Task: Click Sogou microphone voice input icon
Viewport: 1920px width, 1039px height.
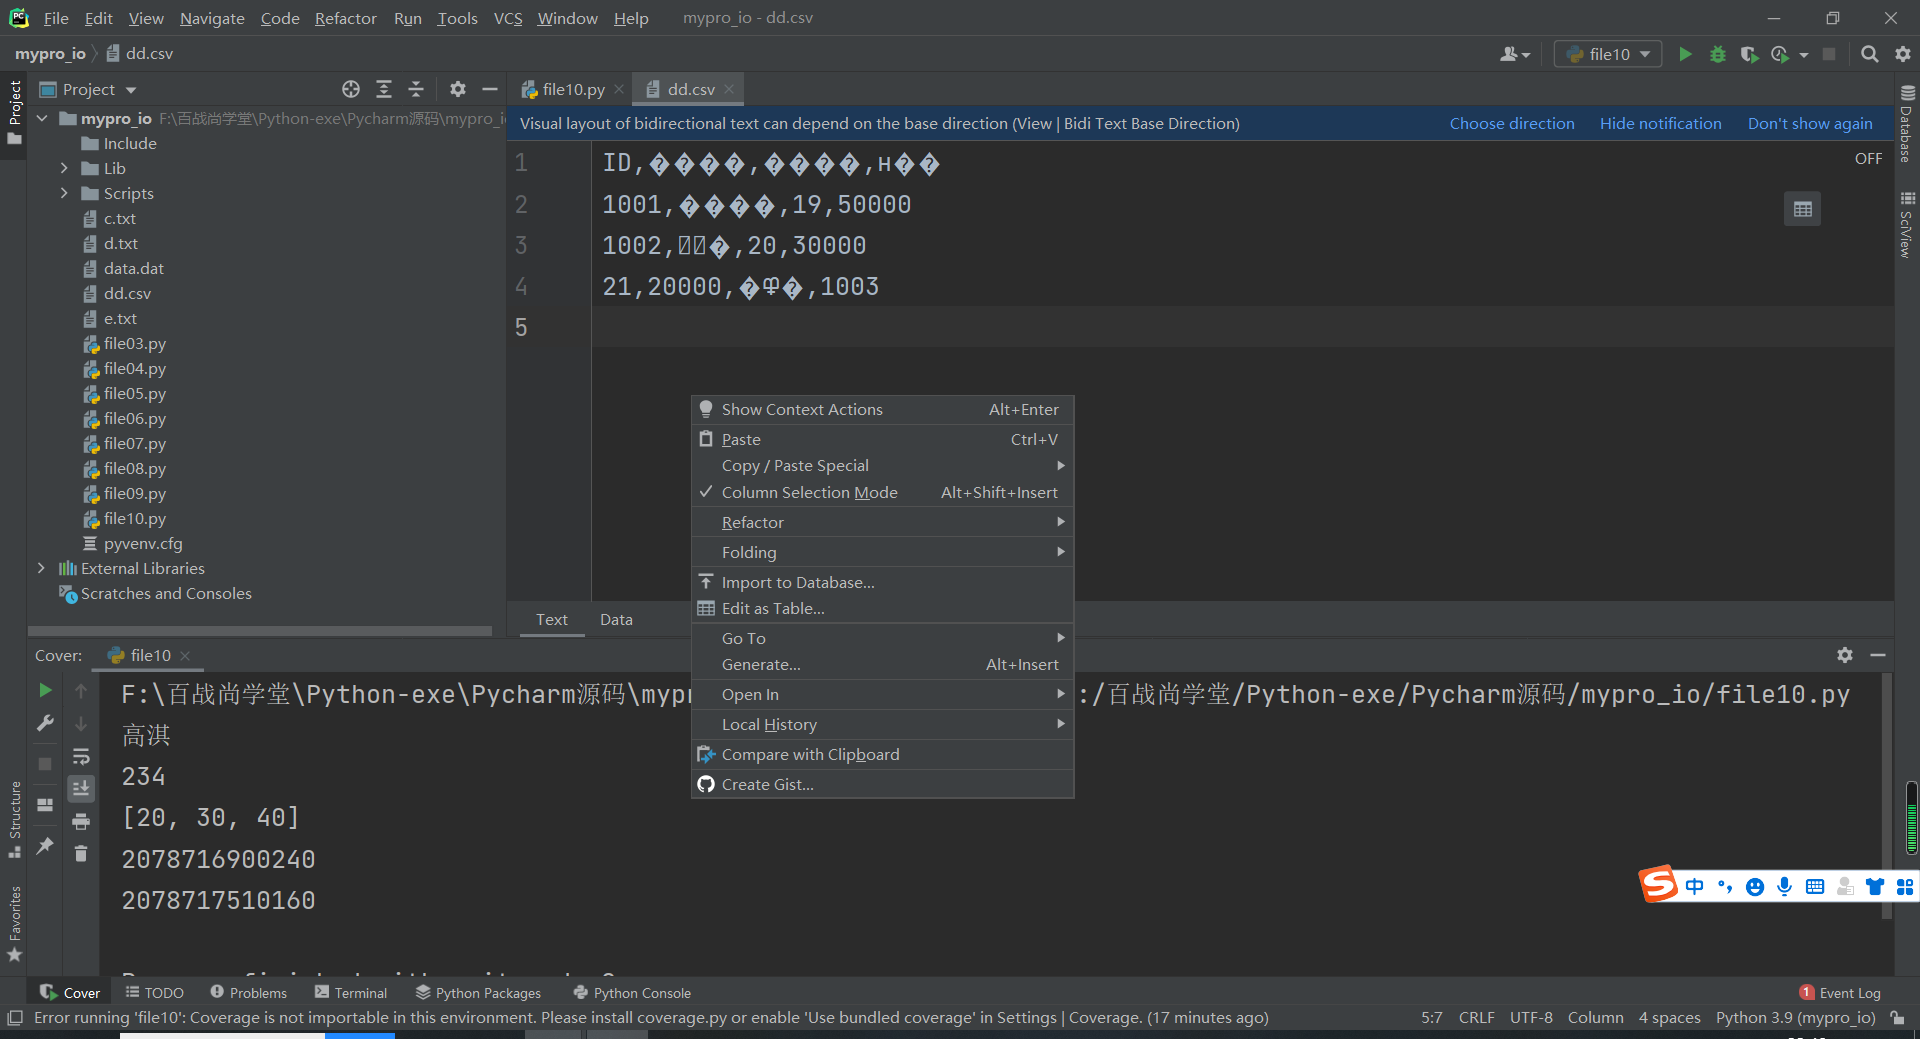Action: pos(1785,886)
